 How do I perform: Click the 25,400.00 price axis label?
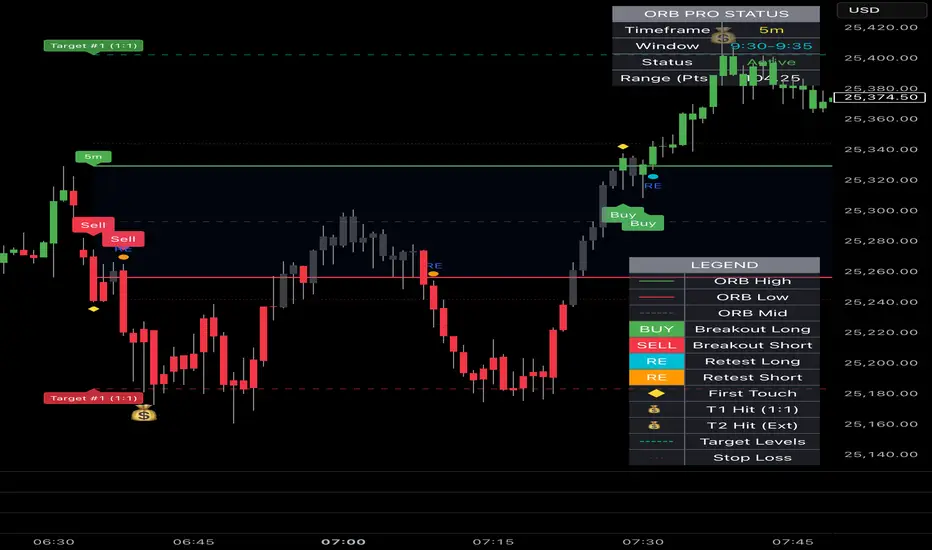880,58
